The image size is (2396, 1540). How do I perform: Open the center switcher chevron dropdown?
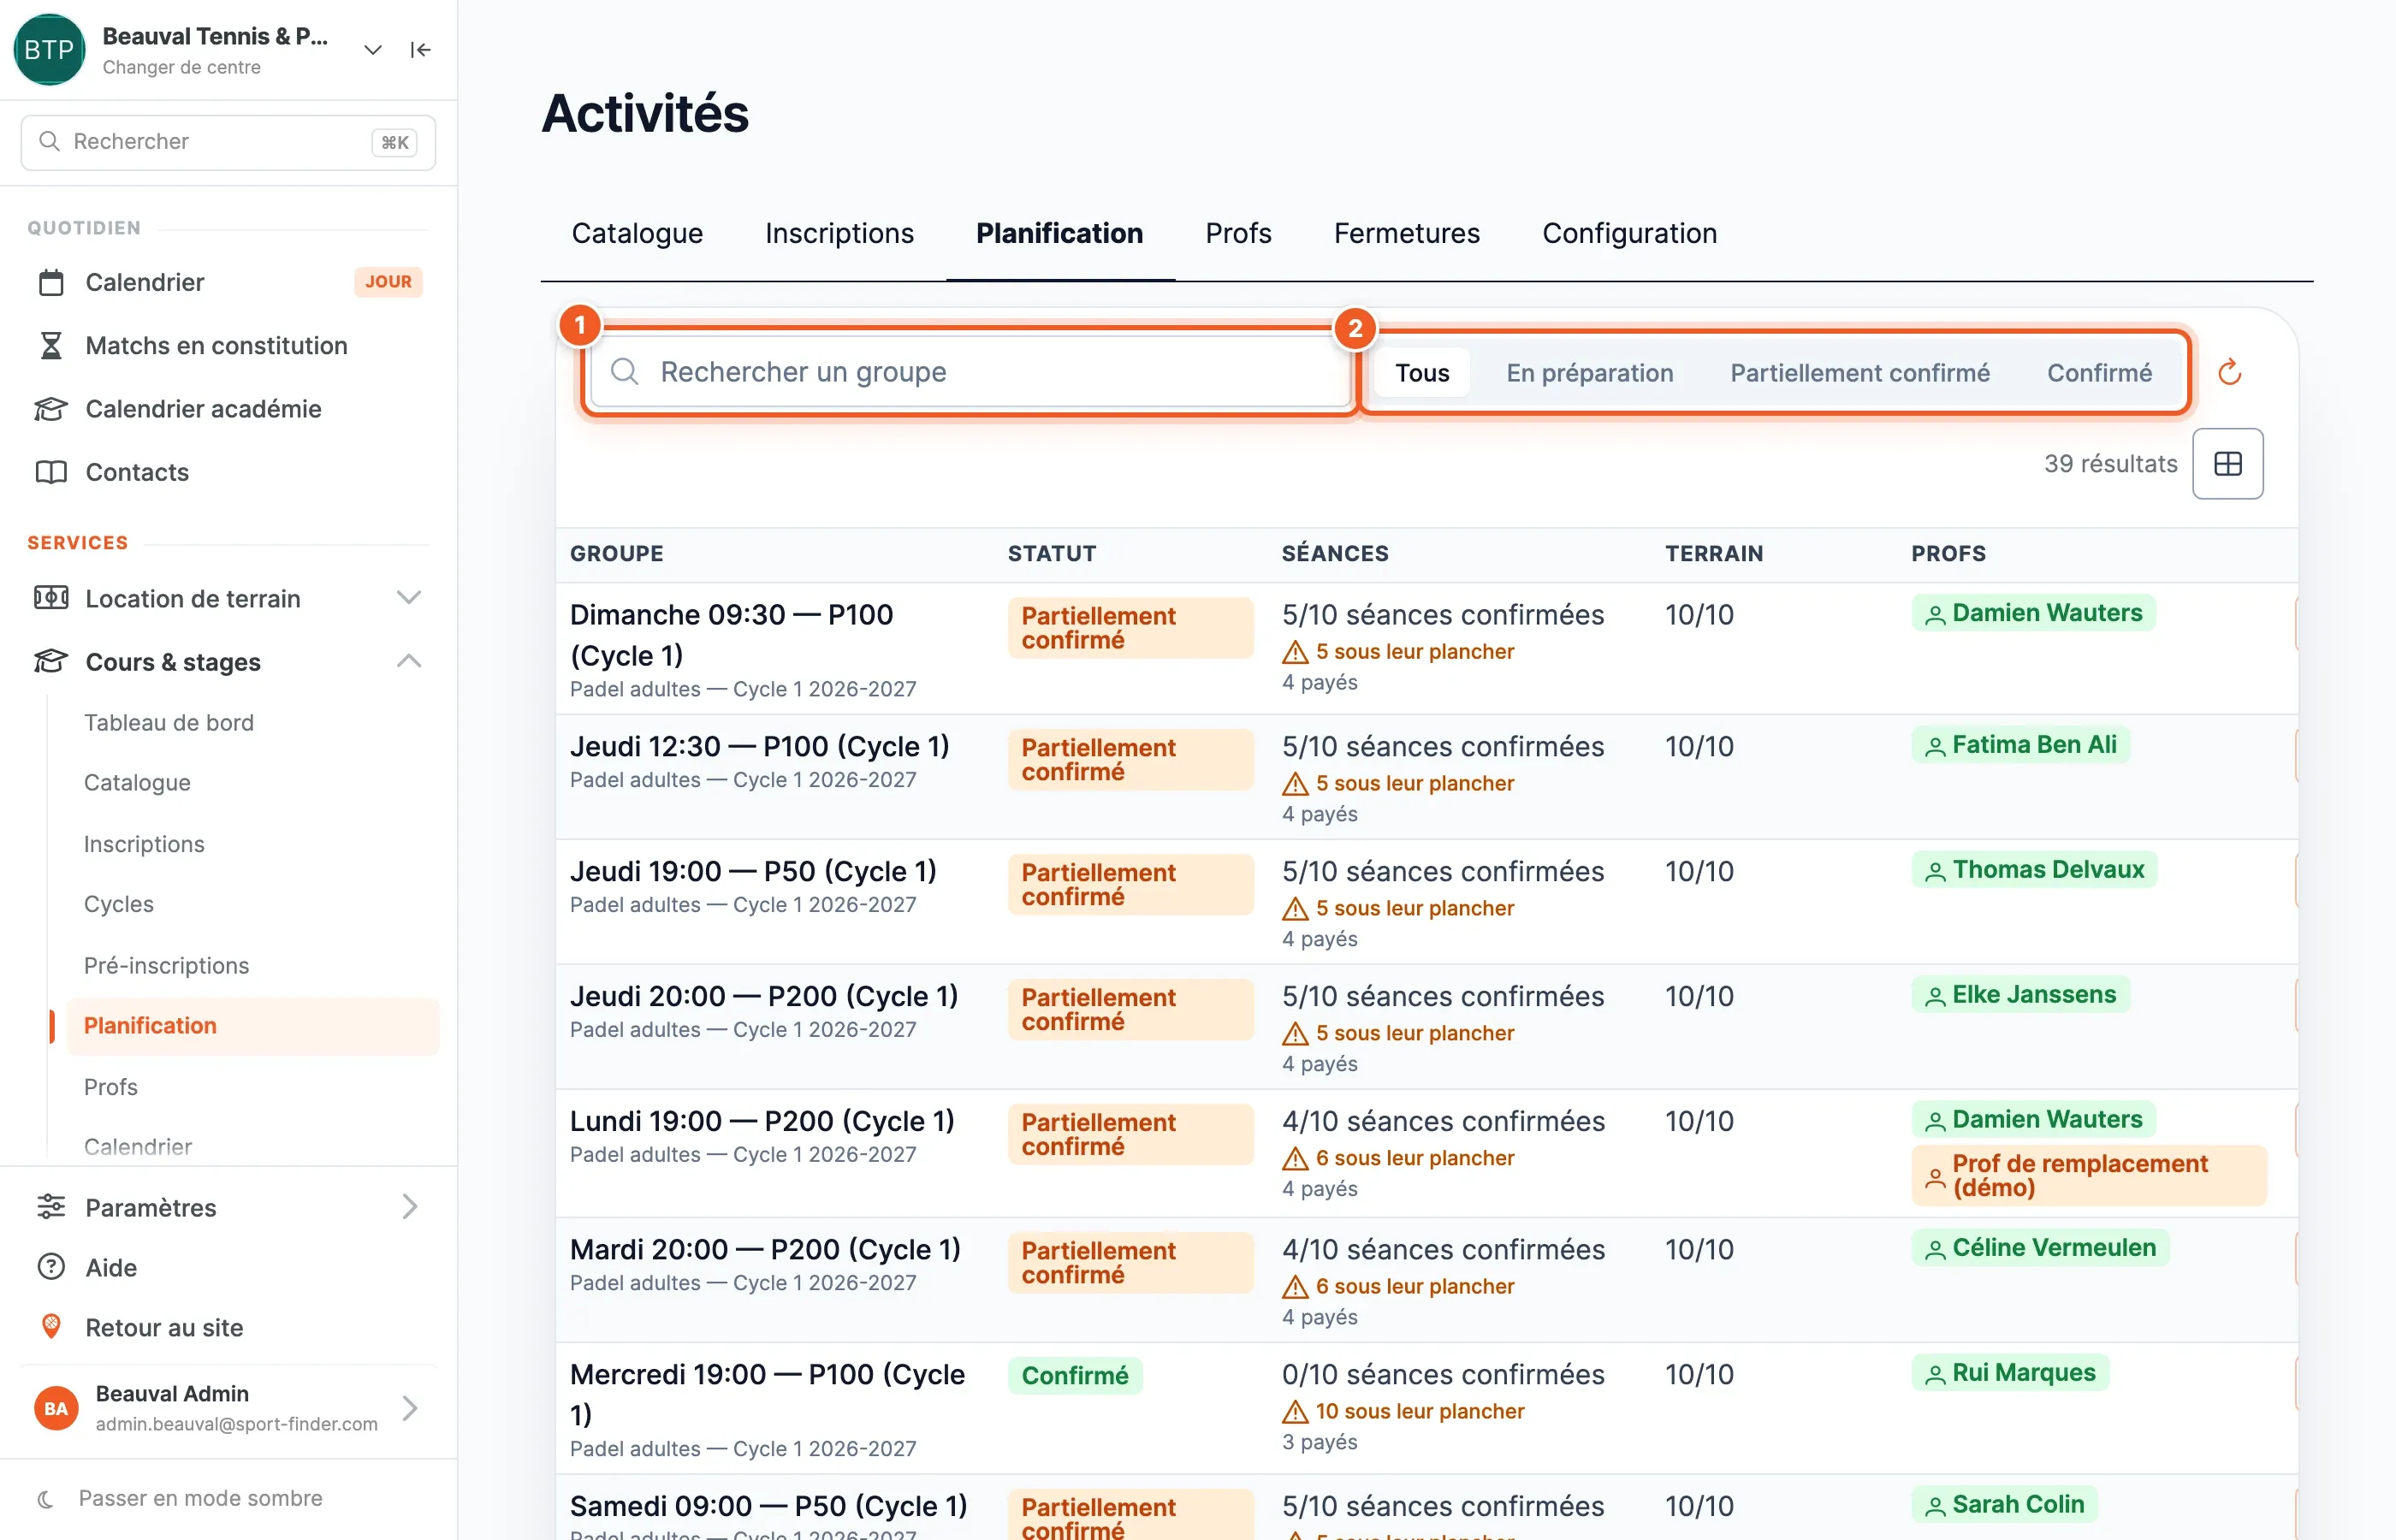point(373,50)
